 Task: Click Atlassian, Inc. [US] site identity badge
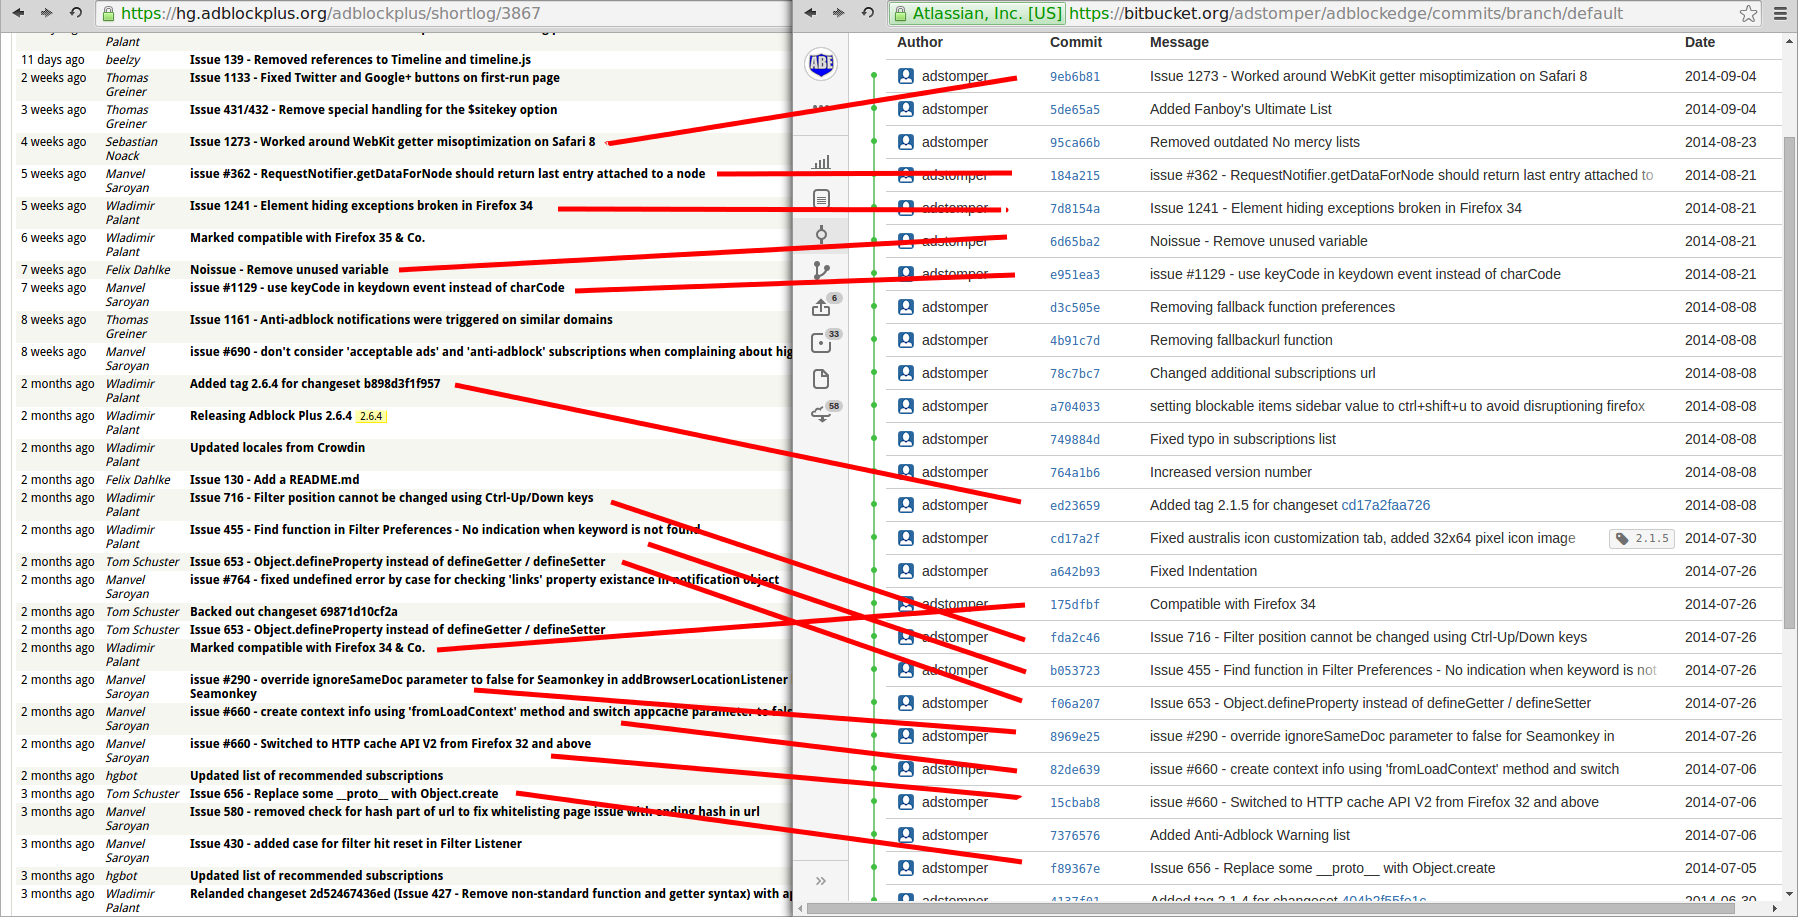coord(977,13)
